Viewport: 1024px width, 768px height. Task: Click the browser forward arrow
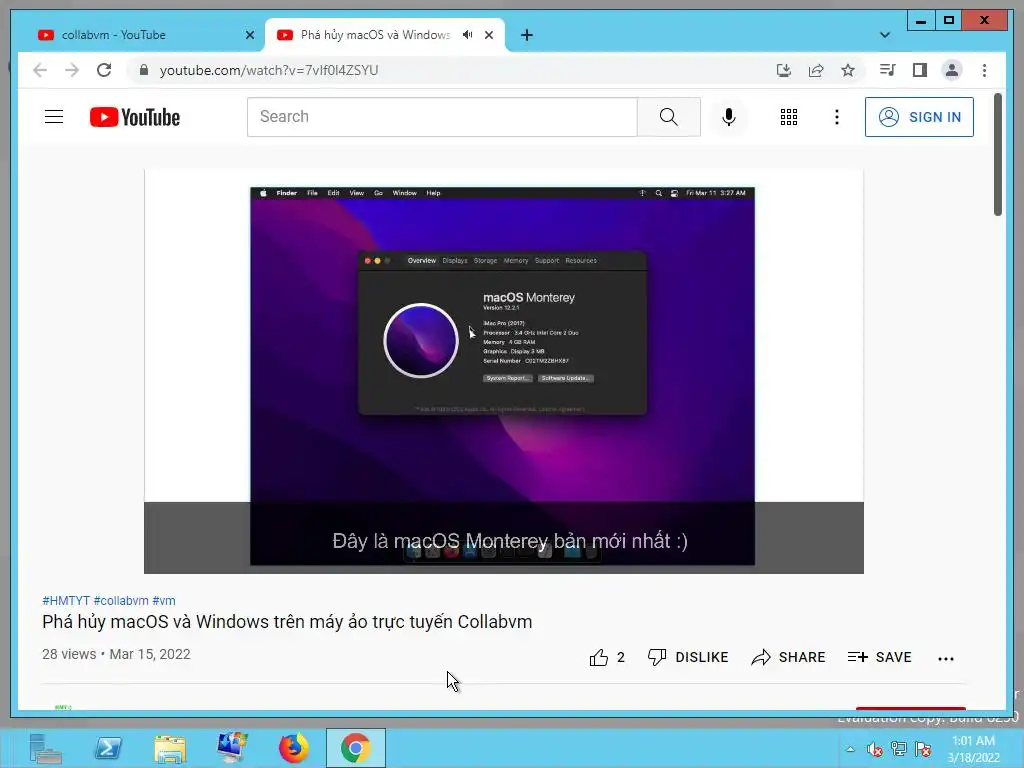[72, 70]
